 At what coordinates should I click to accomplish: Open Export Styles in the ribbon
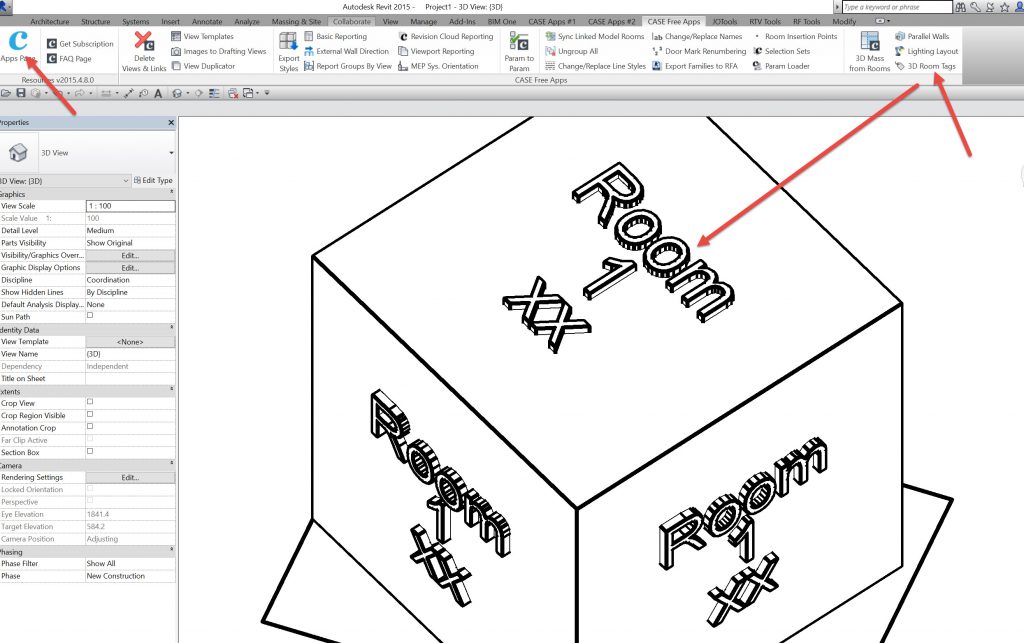click(288, 50)
